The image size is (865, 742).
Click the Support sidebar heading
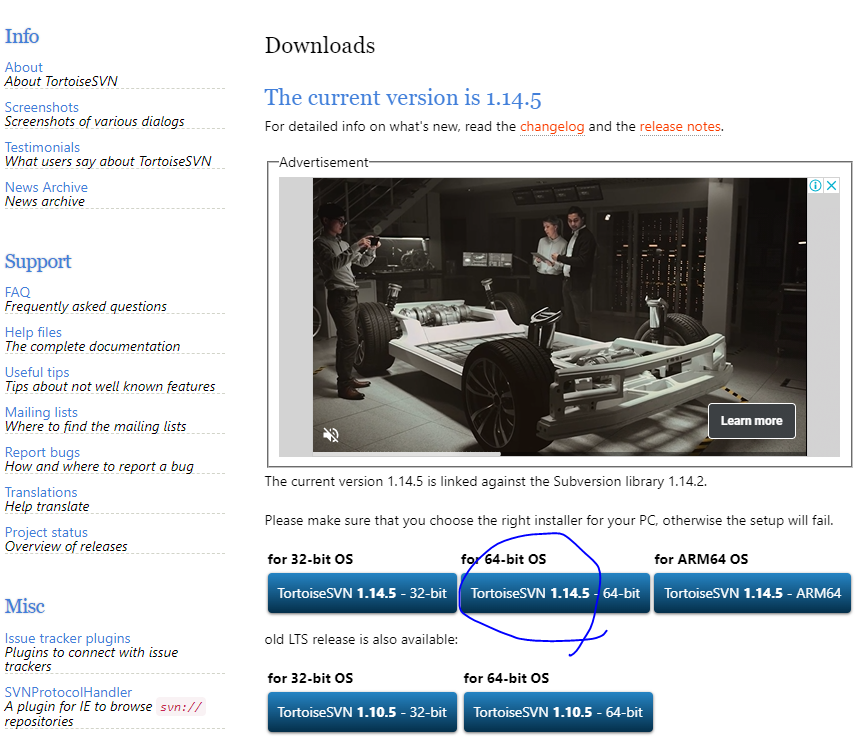[x=38, y=261]
